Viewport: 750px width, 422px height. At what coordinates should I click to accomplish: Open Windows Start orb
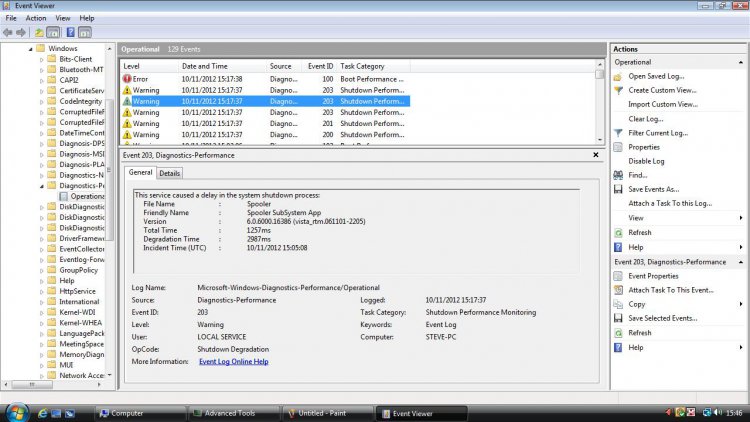(x=17, y=412)
